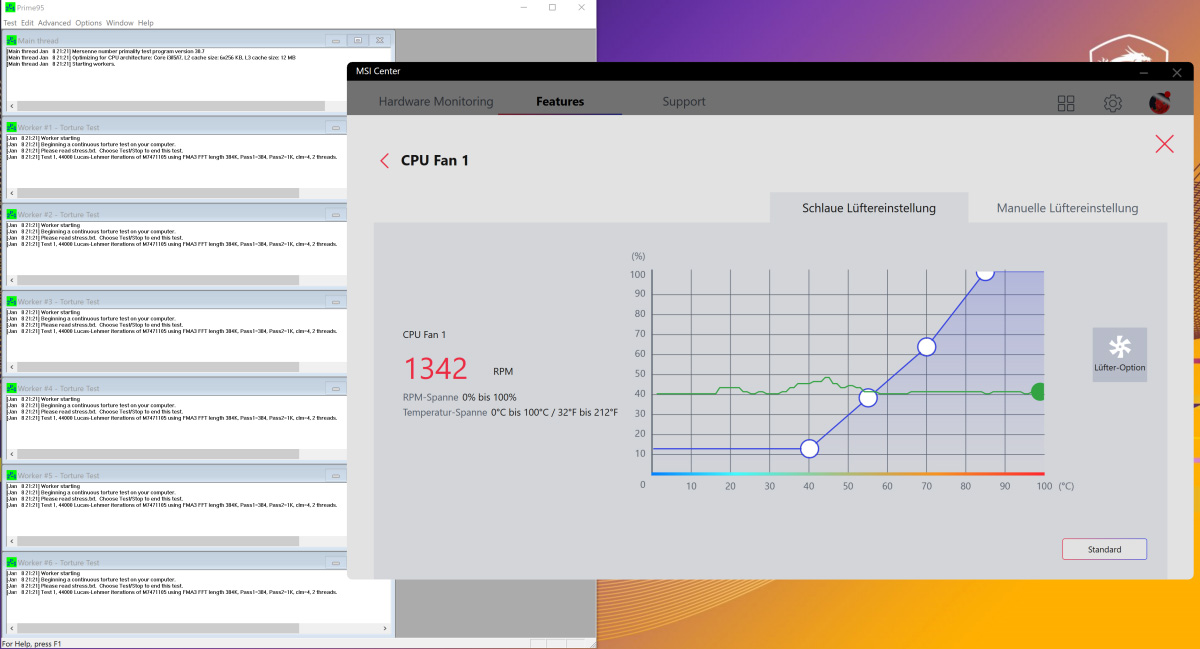Maximize the Main thread child window
This screenshot has height=649, width=1200.
tap(357, 40)
